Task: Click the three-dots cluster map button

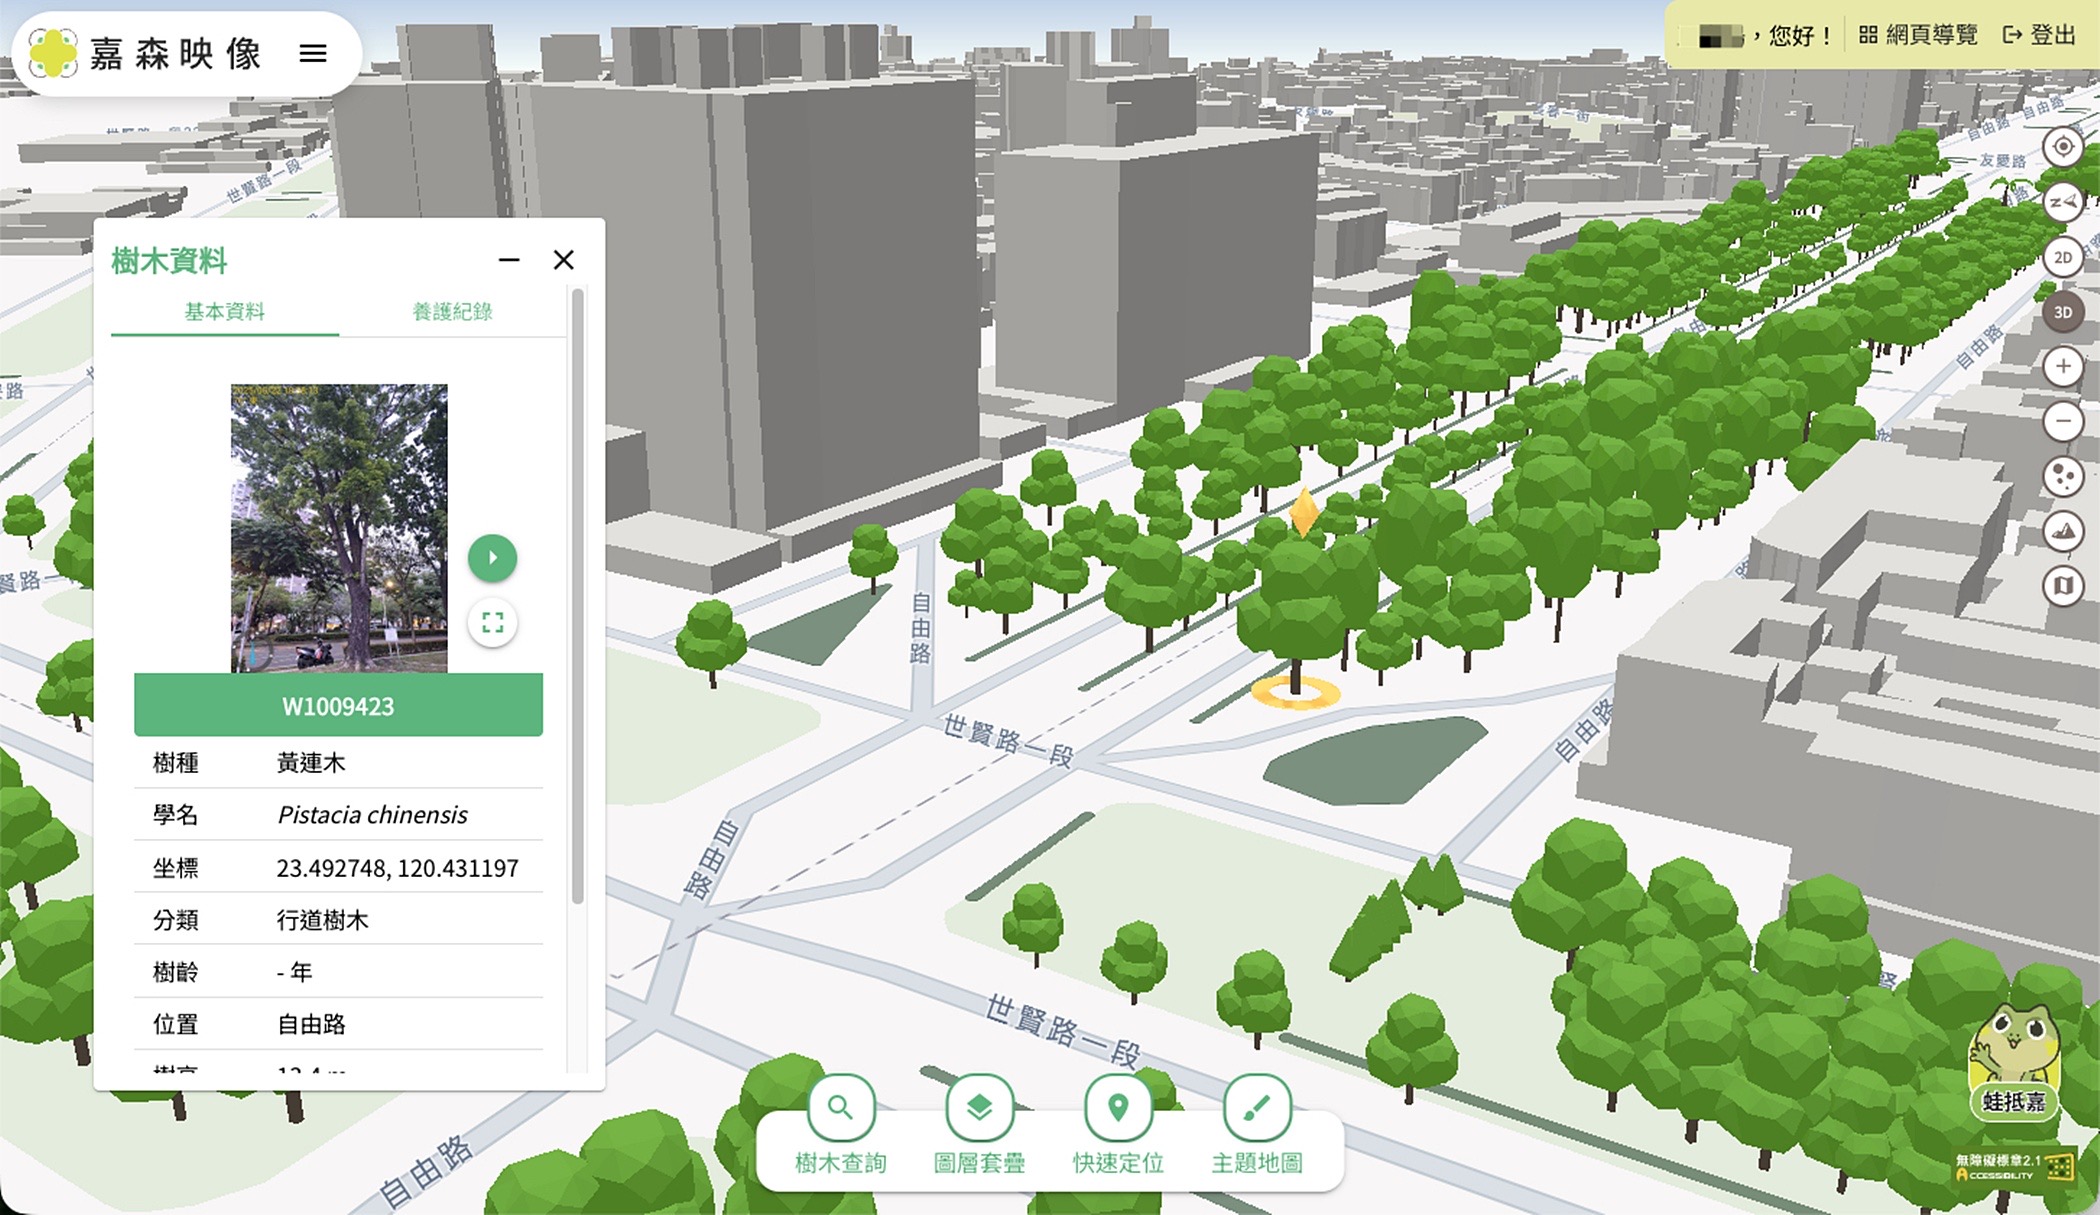Action: [2062, 476]
